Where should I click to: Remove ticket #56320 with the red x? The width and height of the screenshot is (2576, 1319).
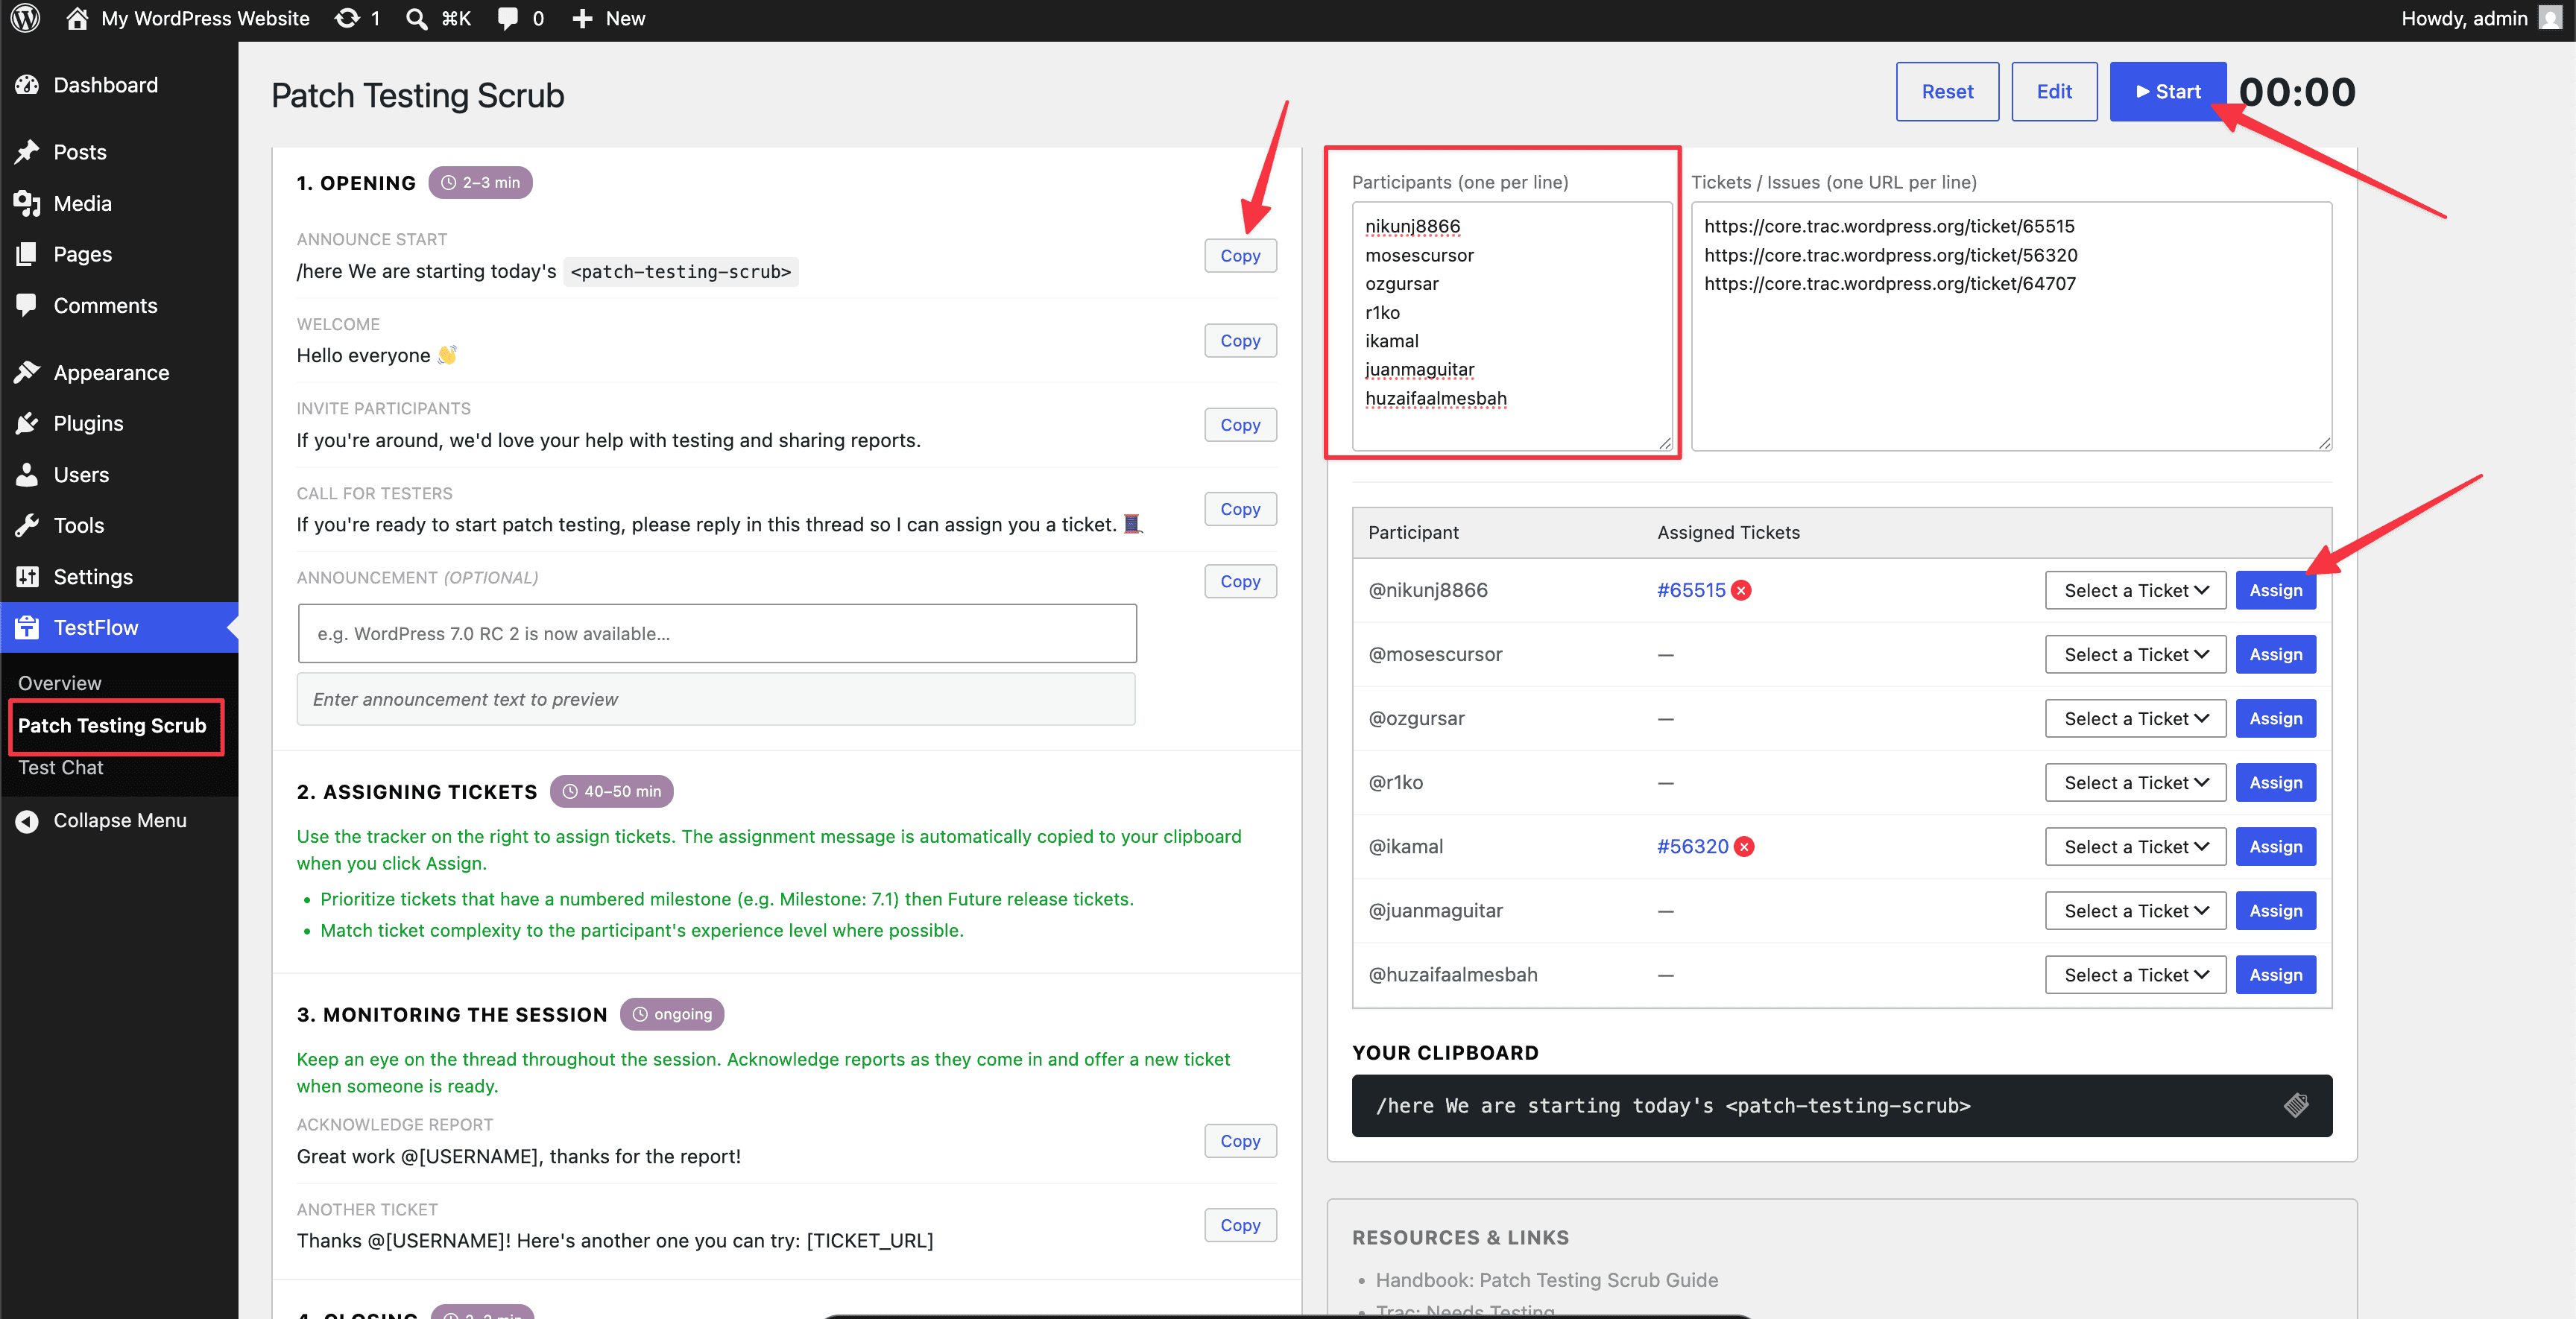(1744, 846)
